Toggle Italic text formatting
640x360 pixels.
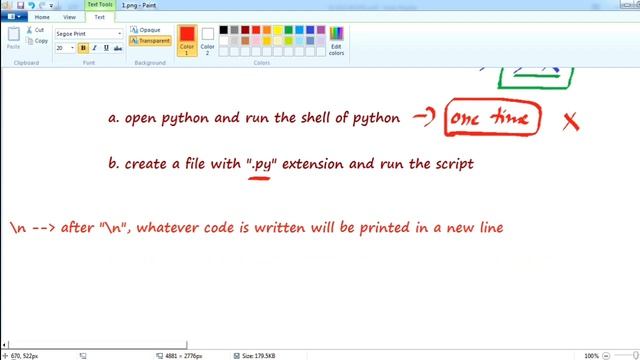pyautogui.click(x=95, y=48)
